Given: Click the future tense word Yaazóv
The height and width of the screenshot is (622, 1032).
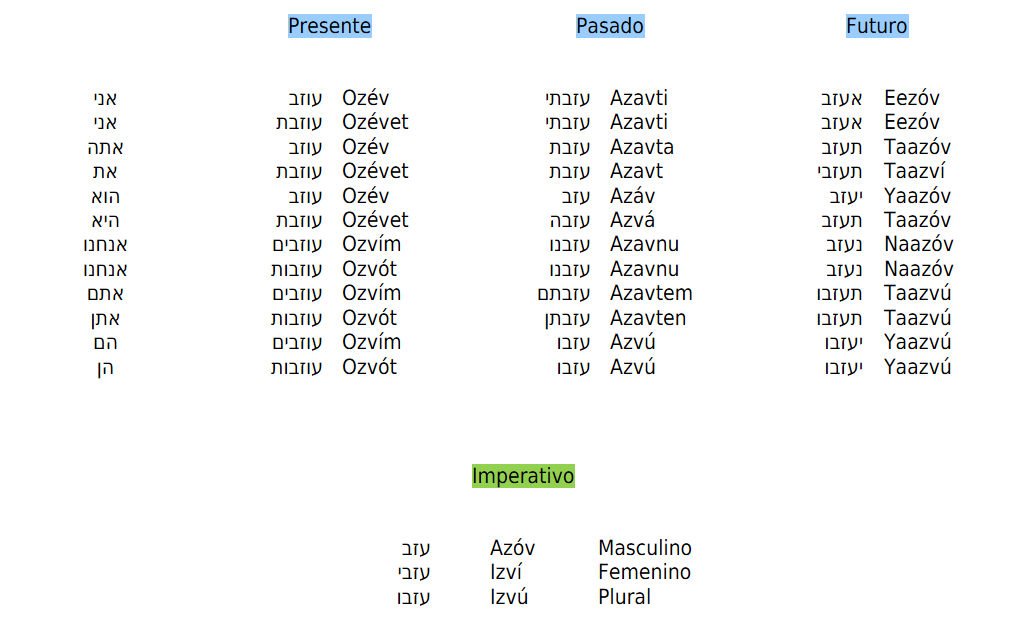Looking at the screenshot, I should (x=917, y=196).
